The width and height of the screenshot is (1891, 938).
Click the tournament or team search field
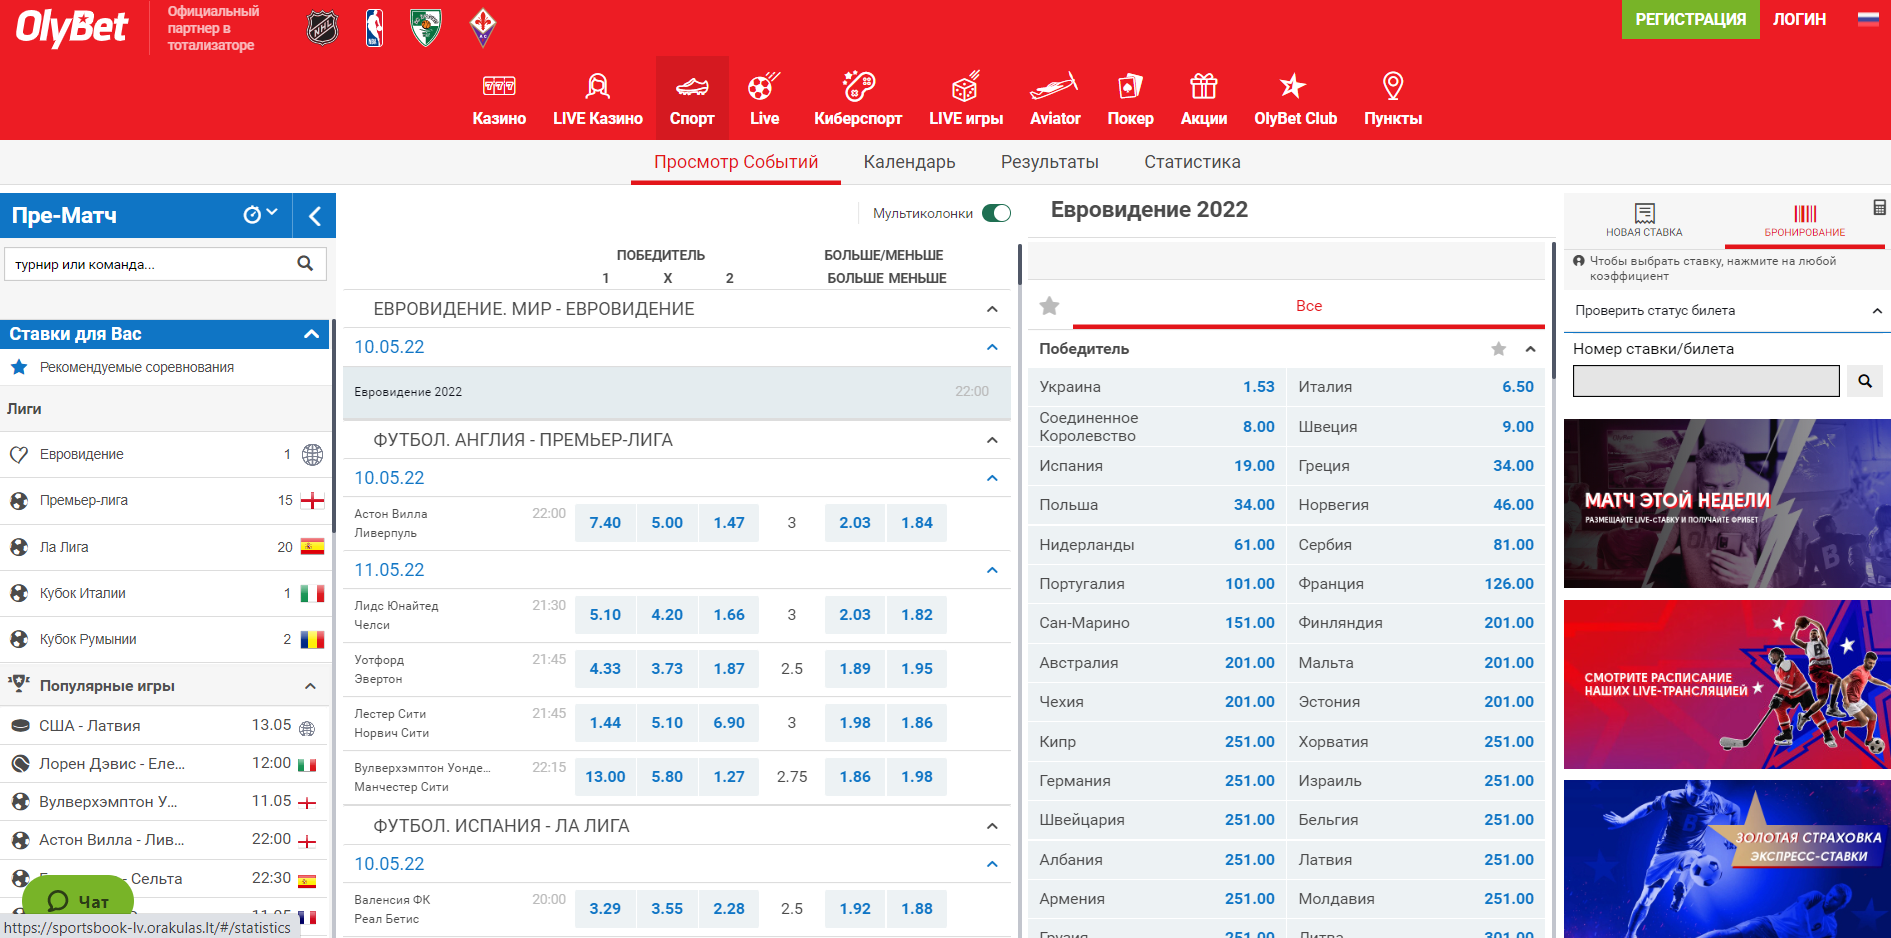[x=150, y=264]
